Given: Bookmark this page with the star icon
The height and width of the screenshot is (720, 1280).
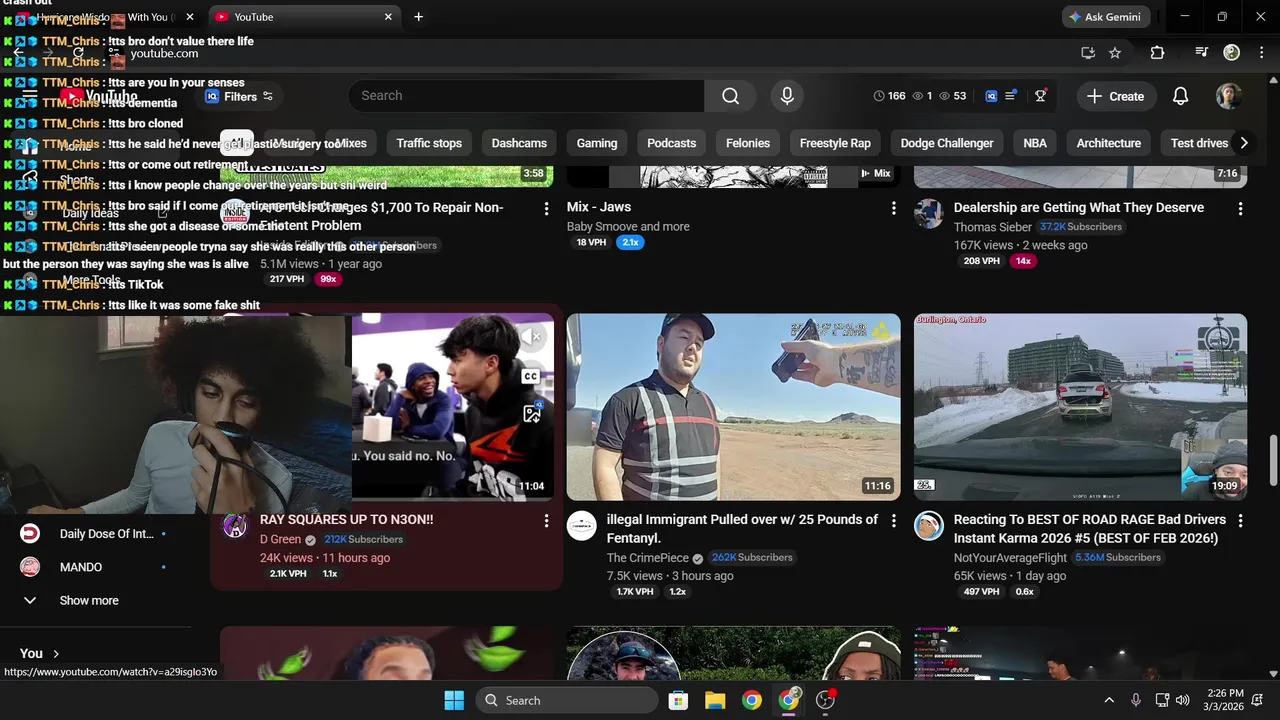Looking at the screenshot, I should pos(1115,53).
